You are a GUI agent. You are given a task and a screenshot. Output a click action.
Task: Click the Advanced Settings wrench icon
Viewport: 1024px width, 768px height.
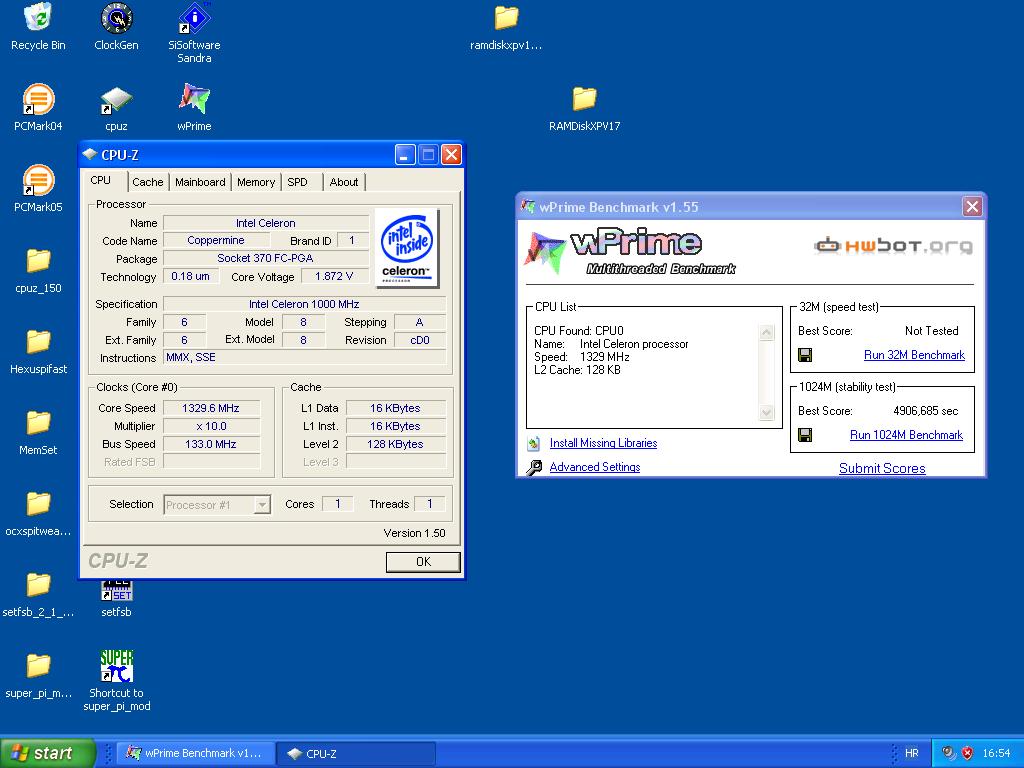pyautogui.click(x=534, y=468)
